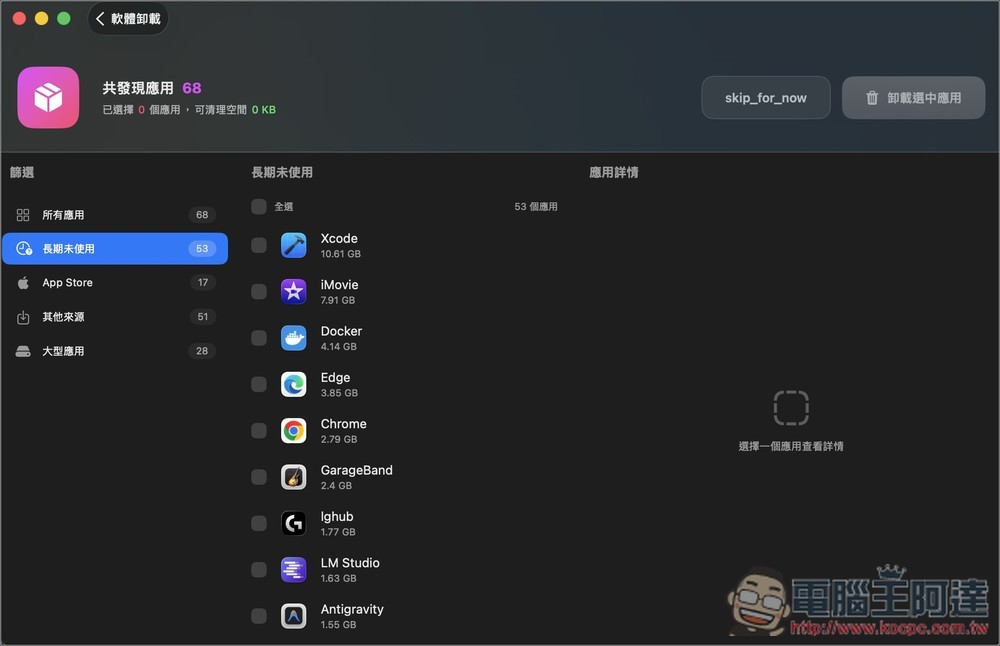The width and height of the screenshot is (1000, 646).
Task: Check the Edge checkbox
Action: (259, 385)
